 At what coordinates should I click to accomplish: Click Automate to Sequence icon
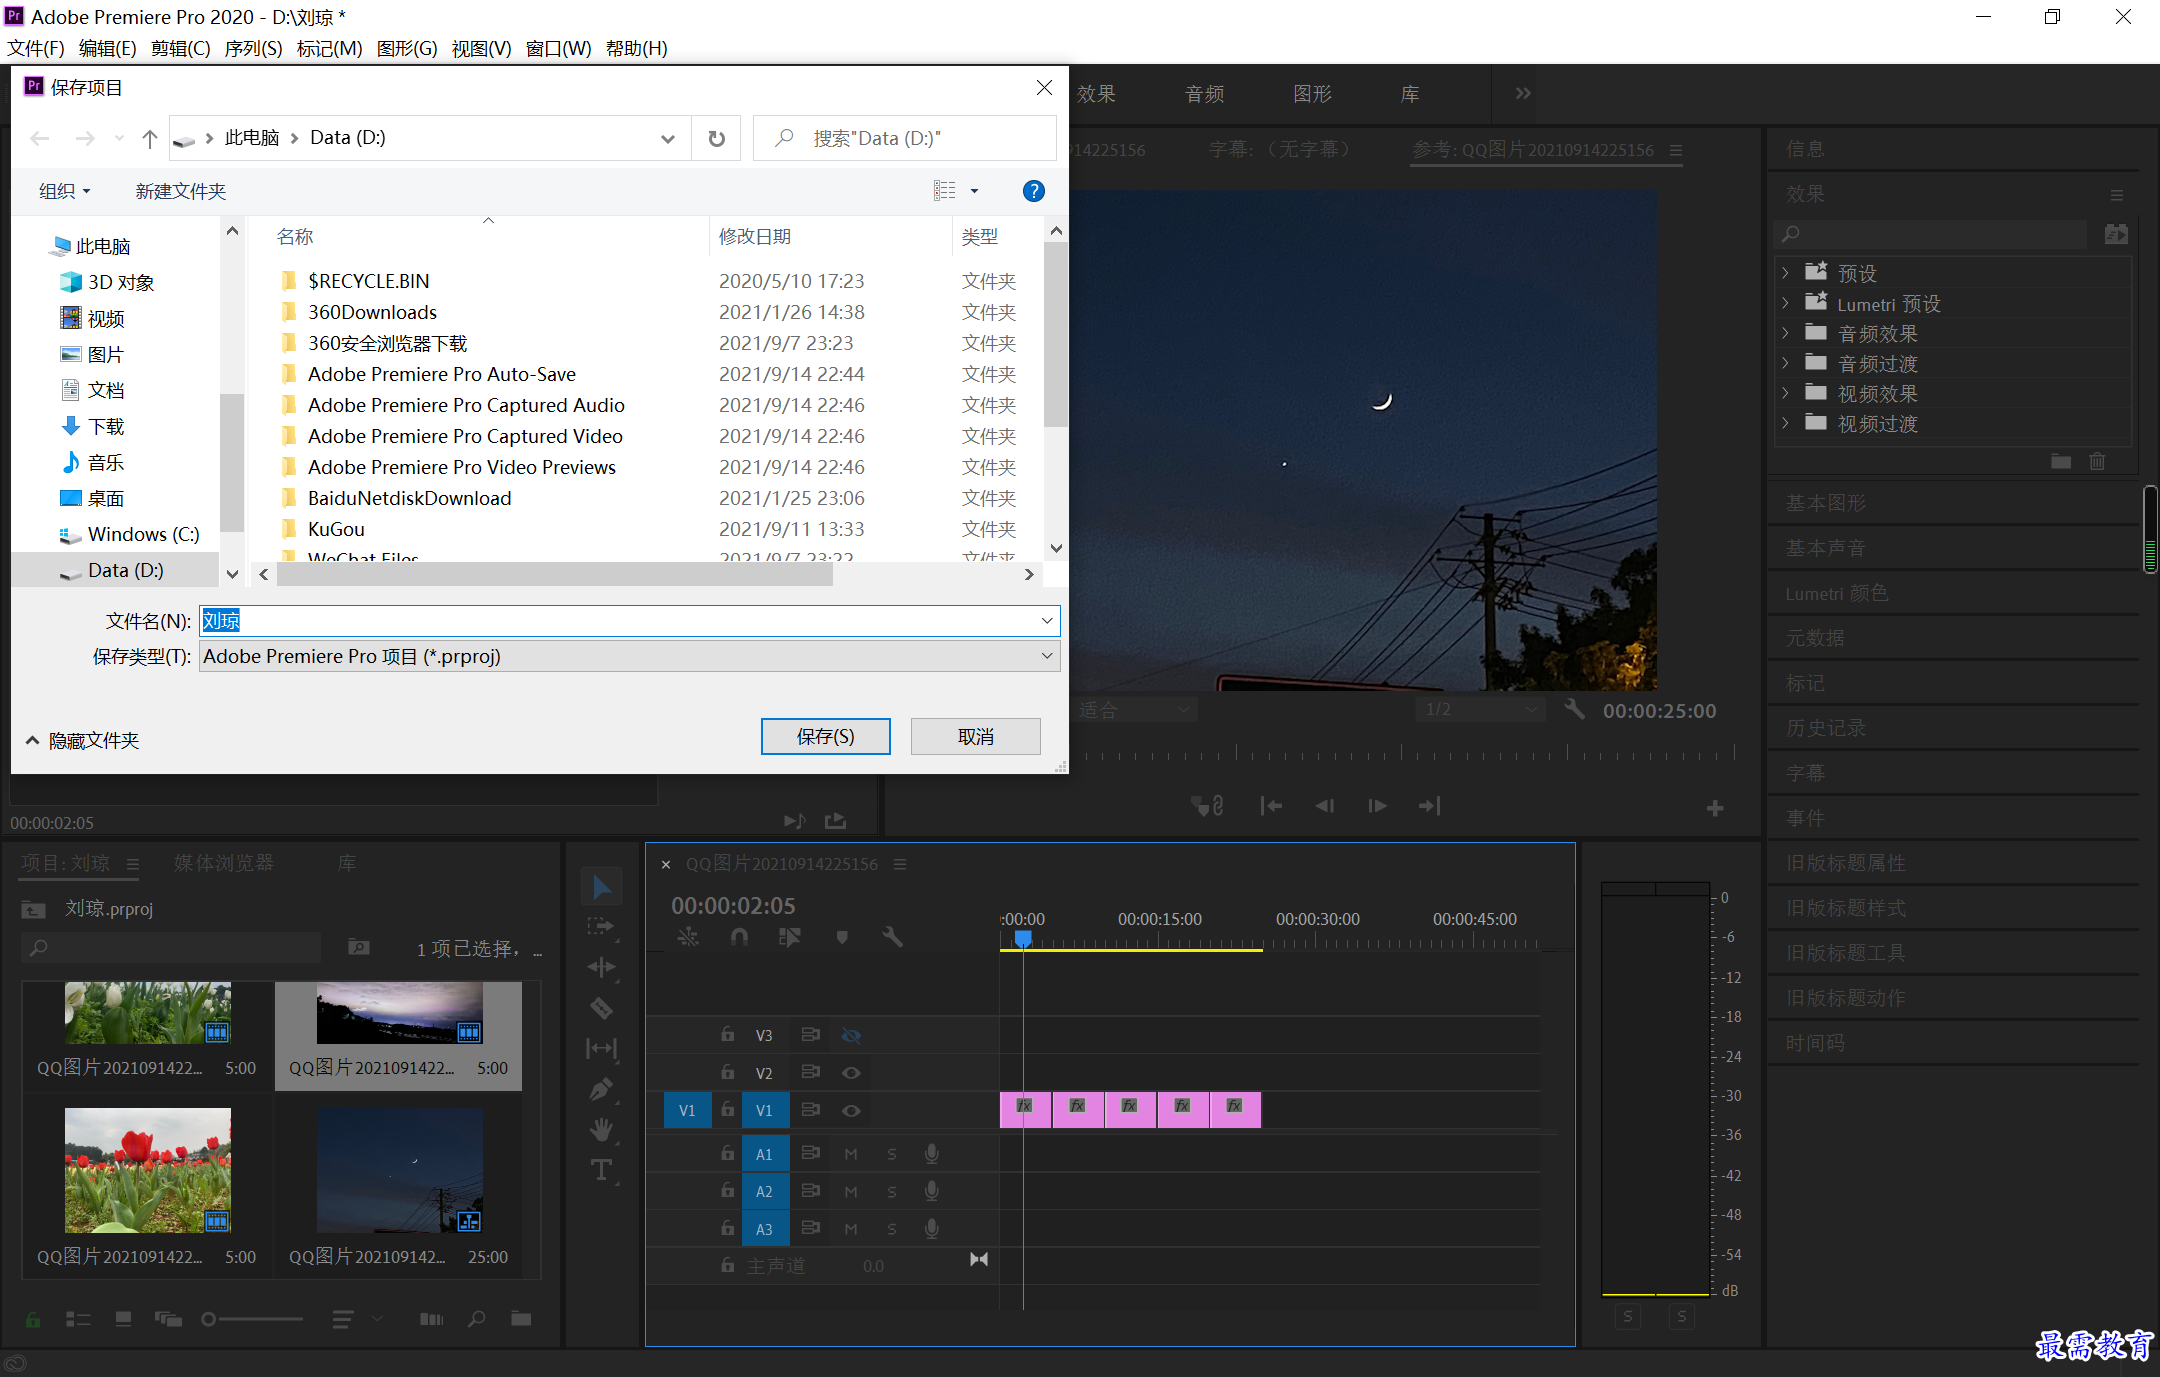[x=431, y=1319]
